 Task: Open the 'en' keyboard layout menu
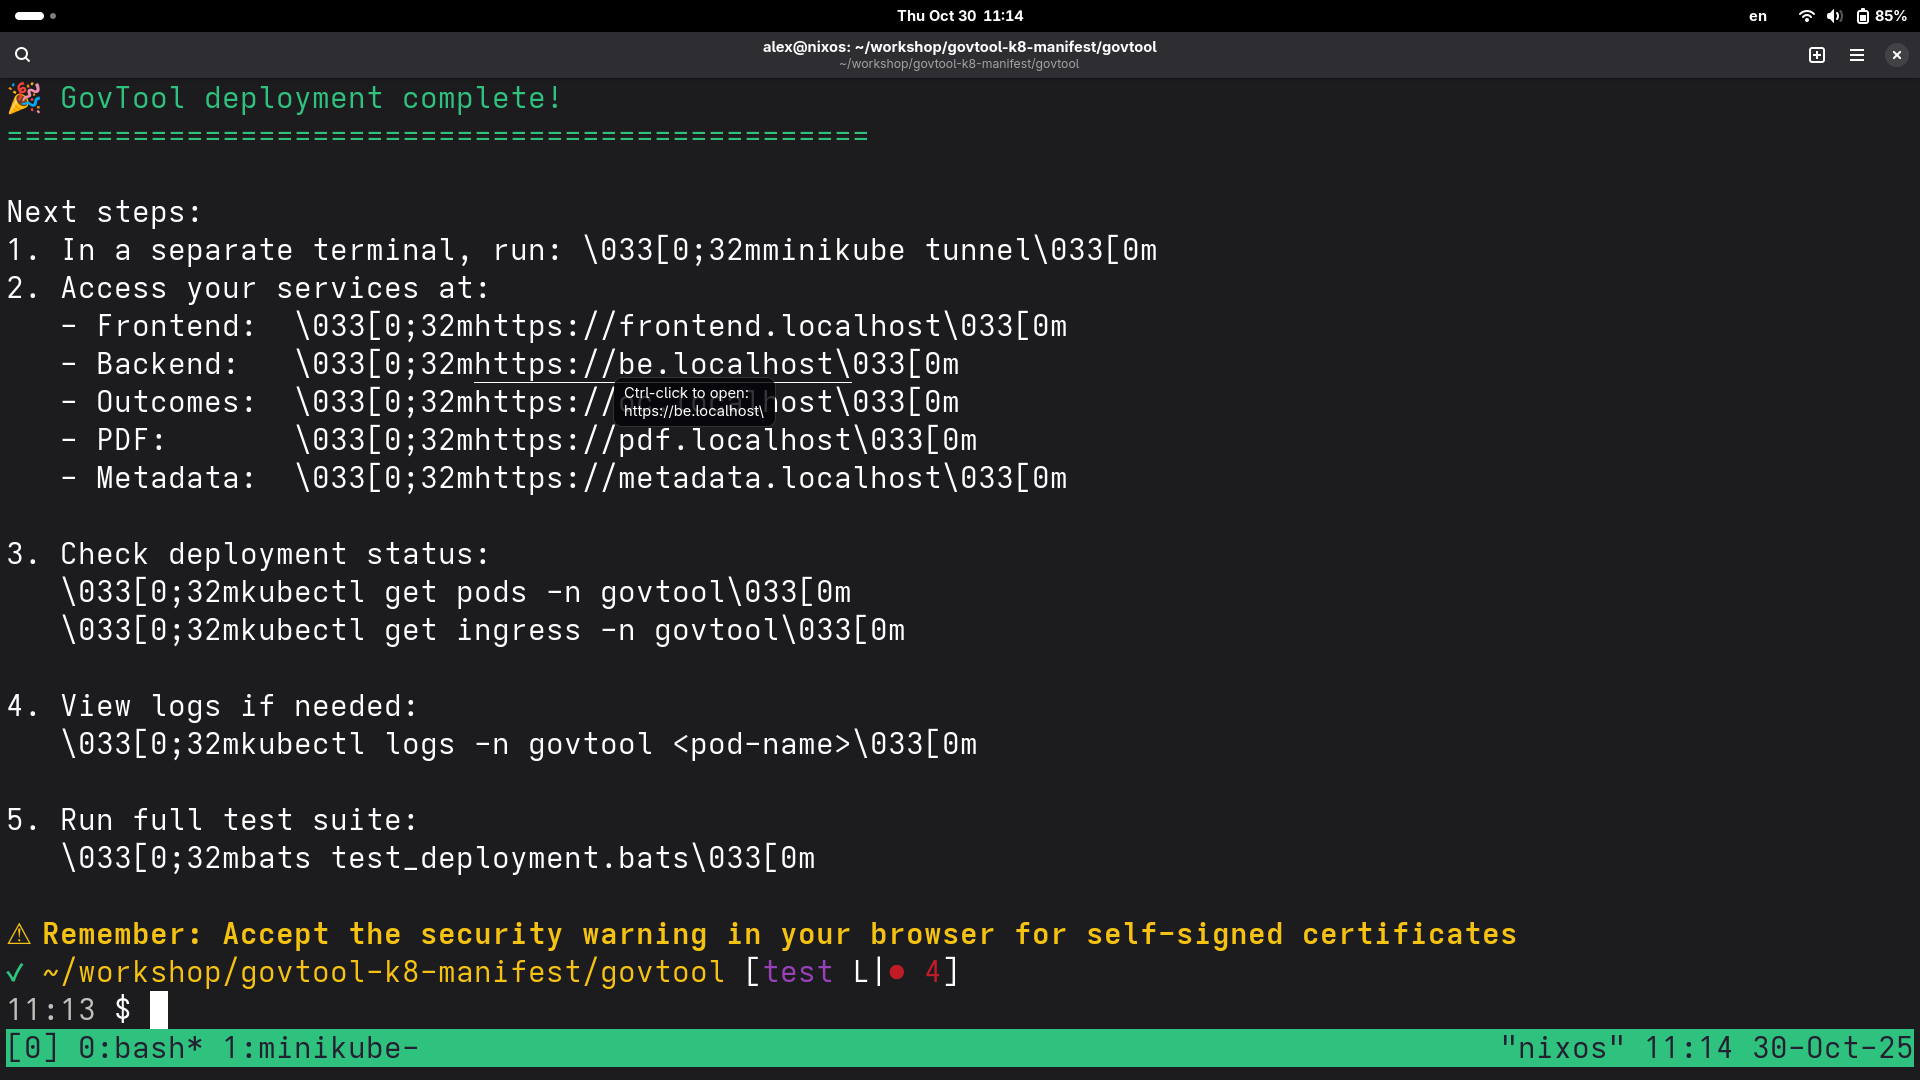point(1757,16)
